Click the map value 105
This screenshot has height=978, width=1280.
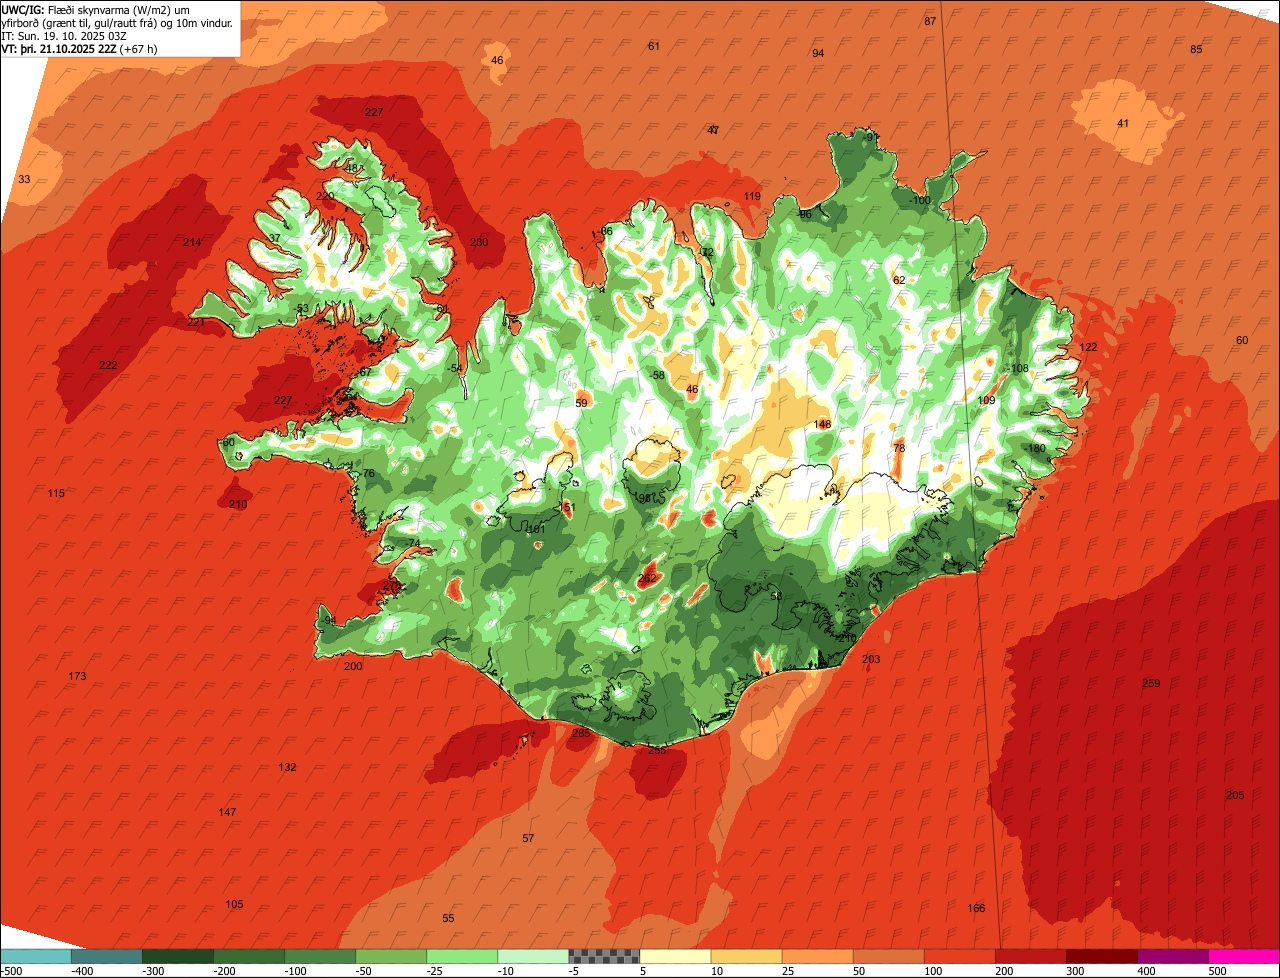pos(234,904)
